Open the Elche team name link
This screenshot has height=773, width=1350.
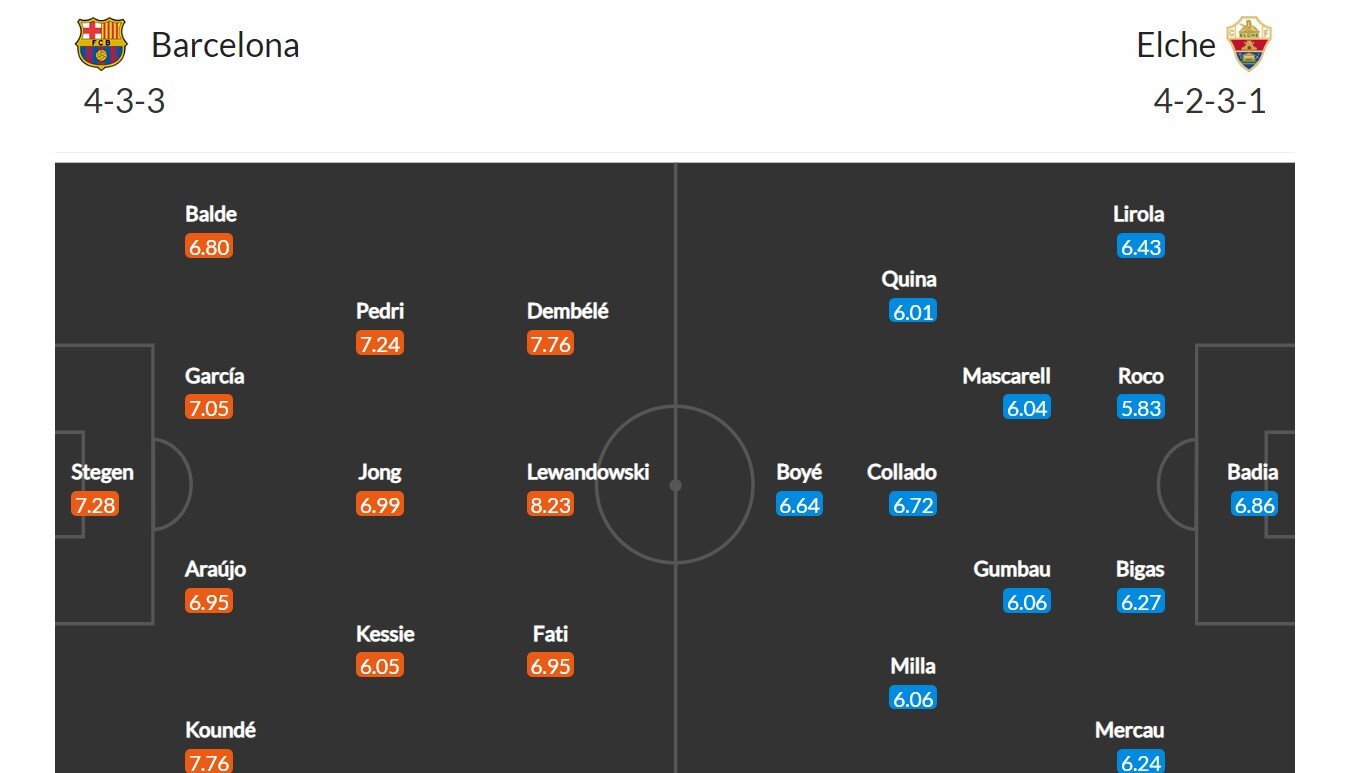click(x=1176, y=45)
